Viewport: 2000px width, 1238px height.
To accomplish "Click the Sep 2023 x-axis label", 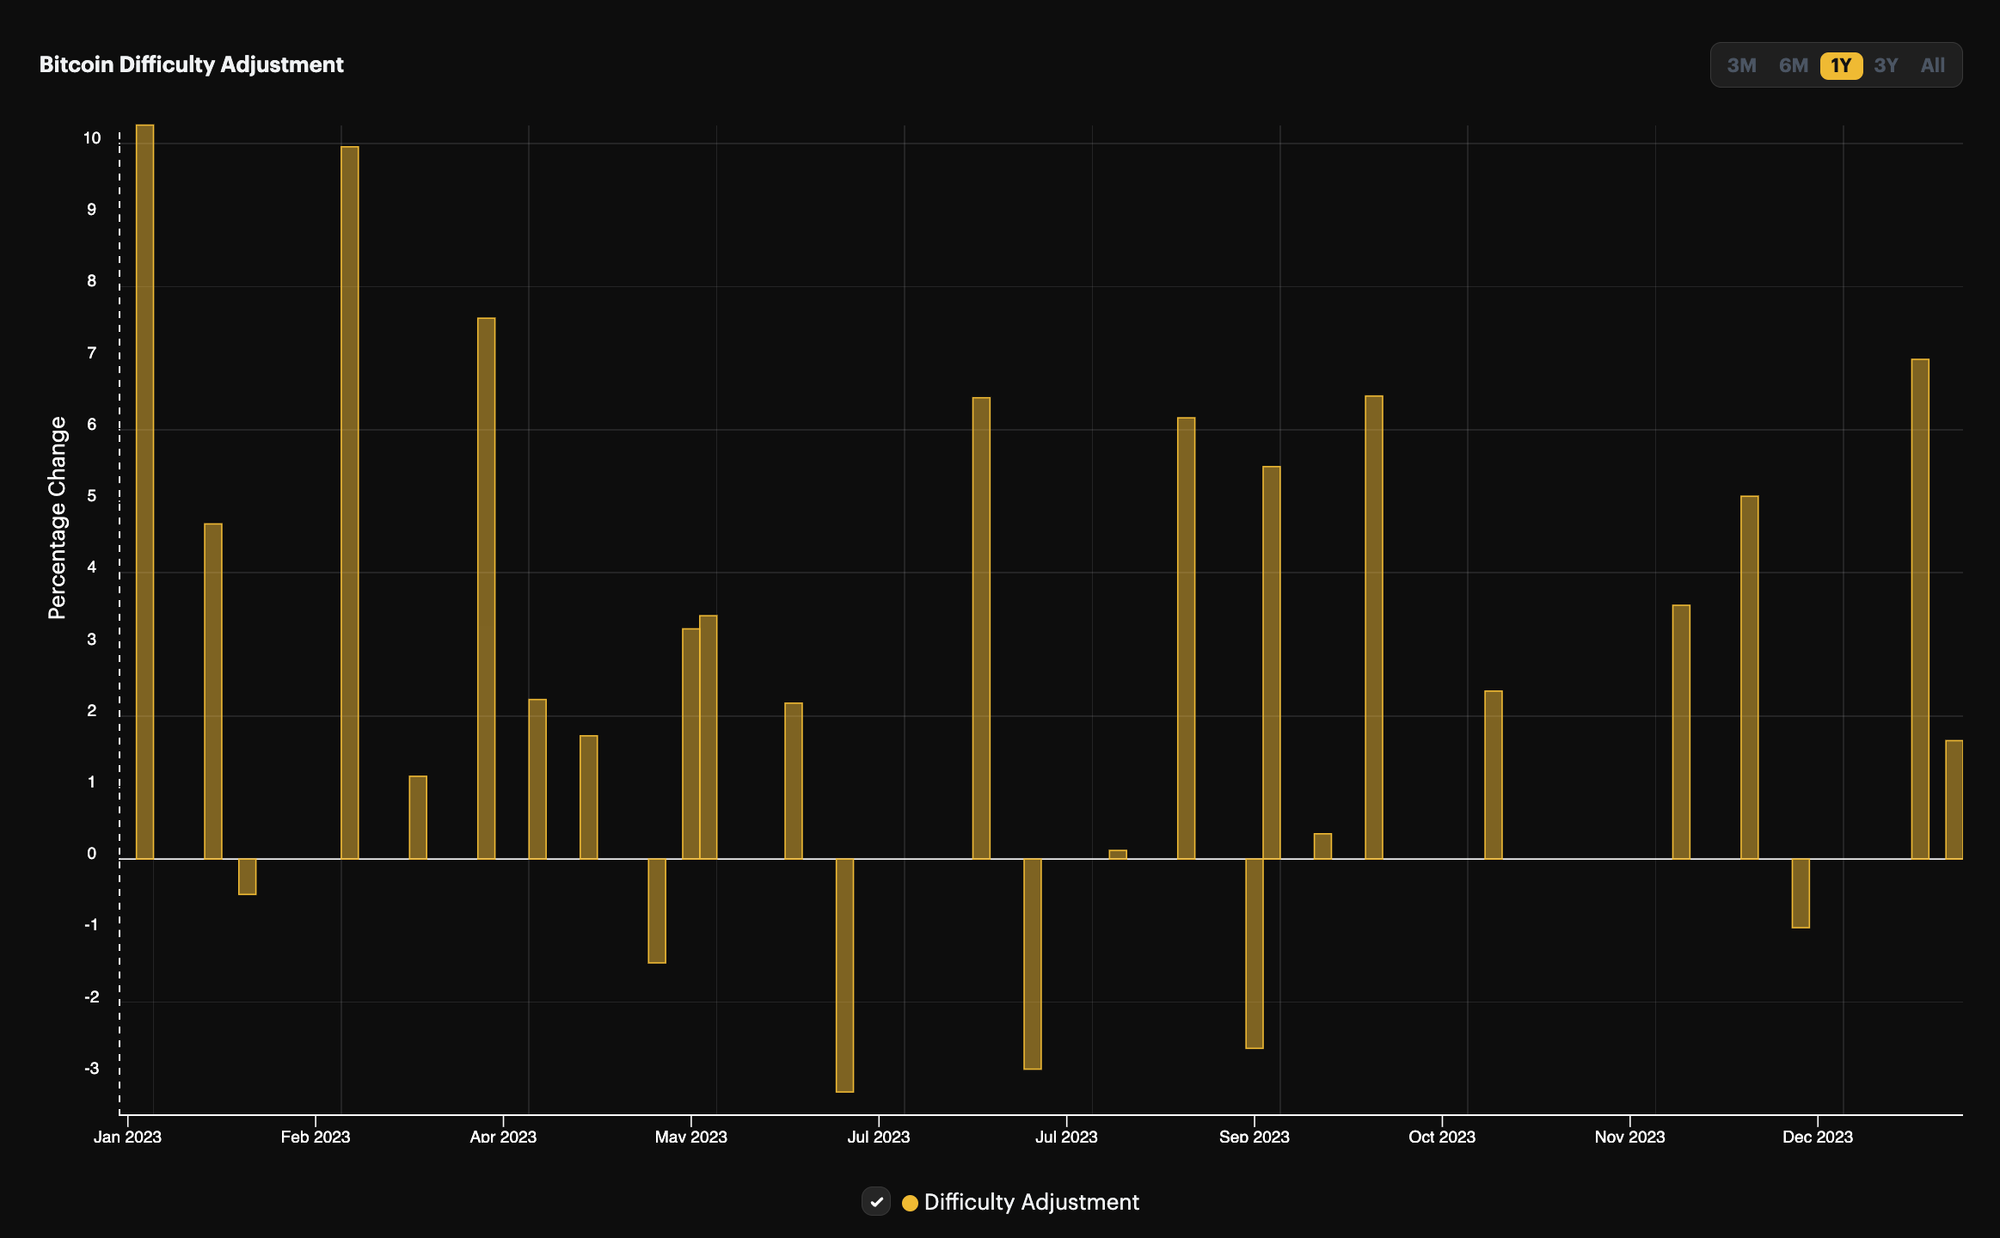I will (1254, 1137).
